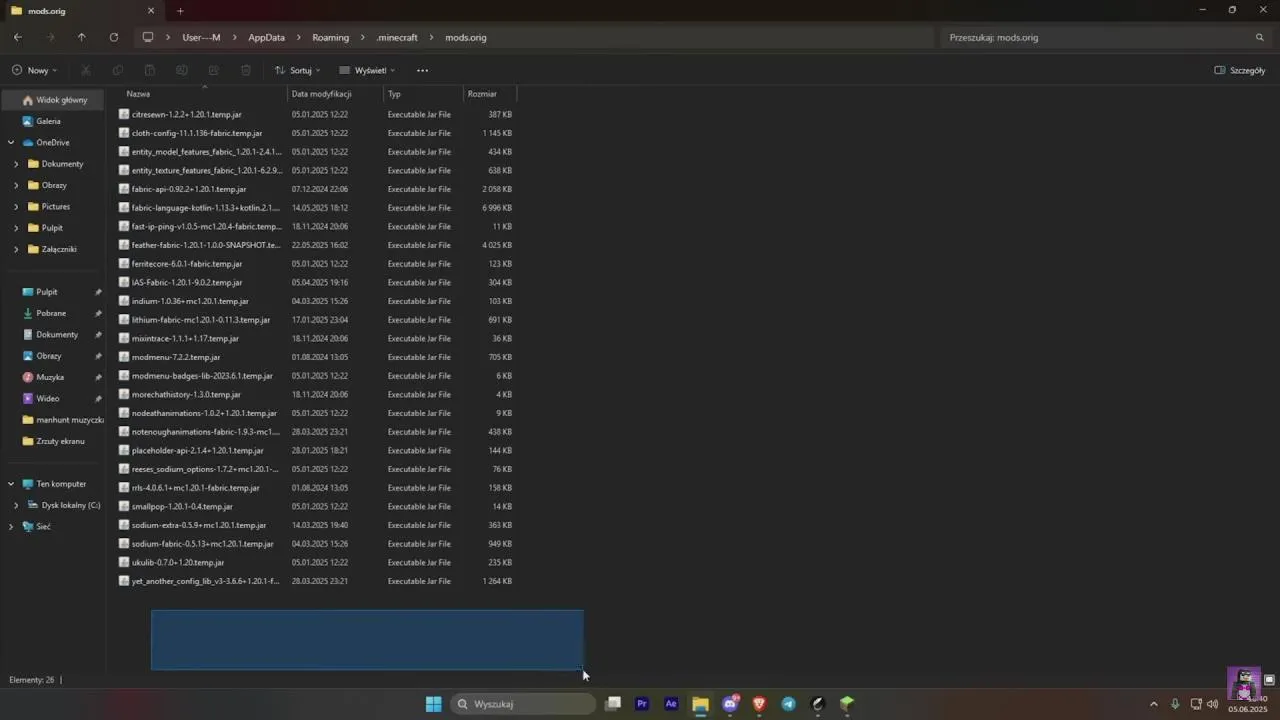This screenshot has width=1280, height=720.
Task: Expand the OneDrive tree node
Action: point(11,143)
